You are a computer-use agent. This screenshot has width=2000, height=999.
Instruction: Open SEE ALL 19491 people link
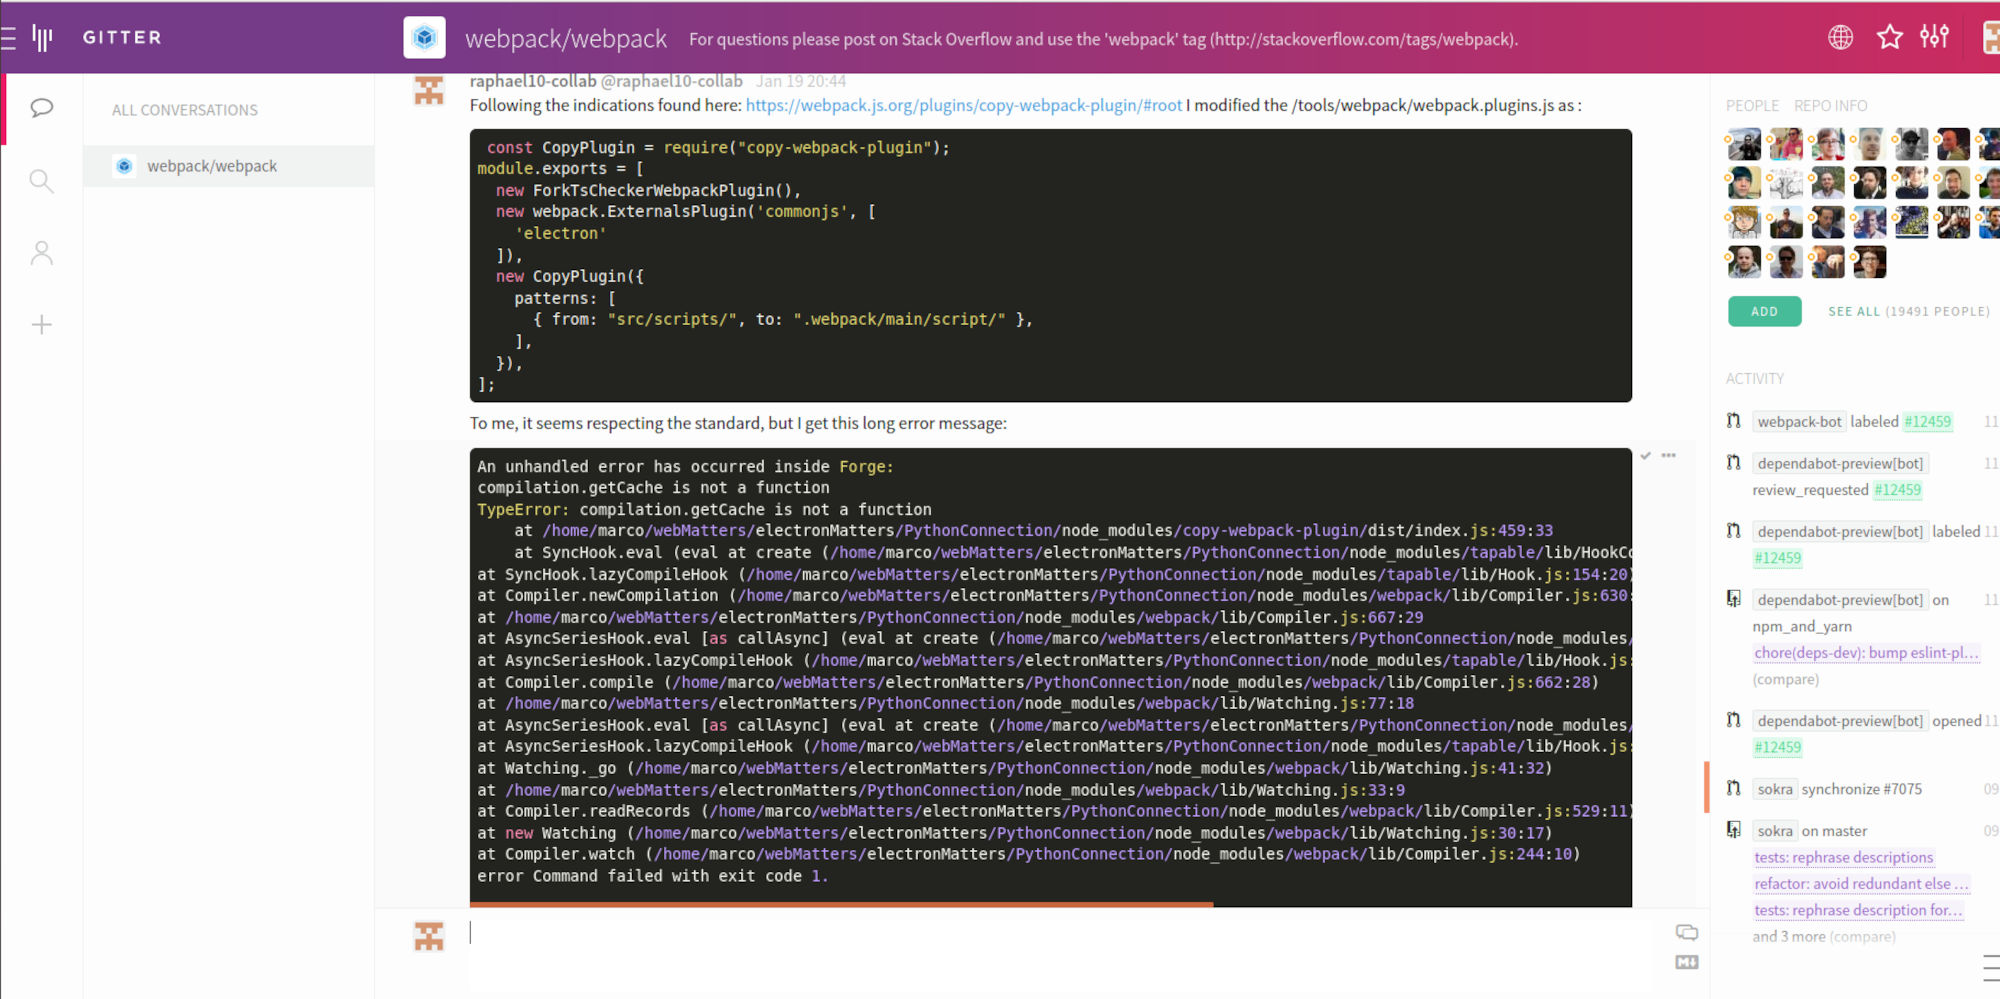[1908, 311]
